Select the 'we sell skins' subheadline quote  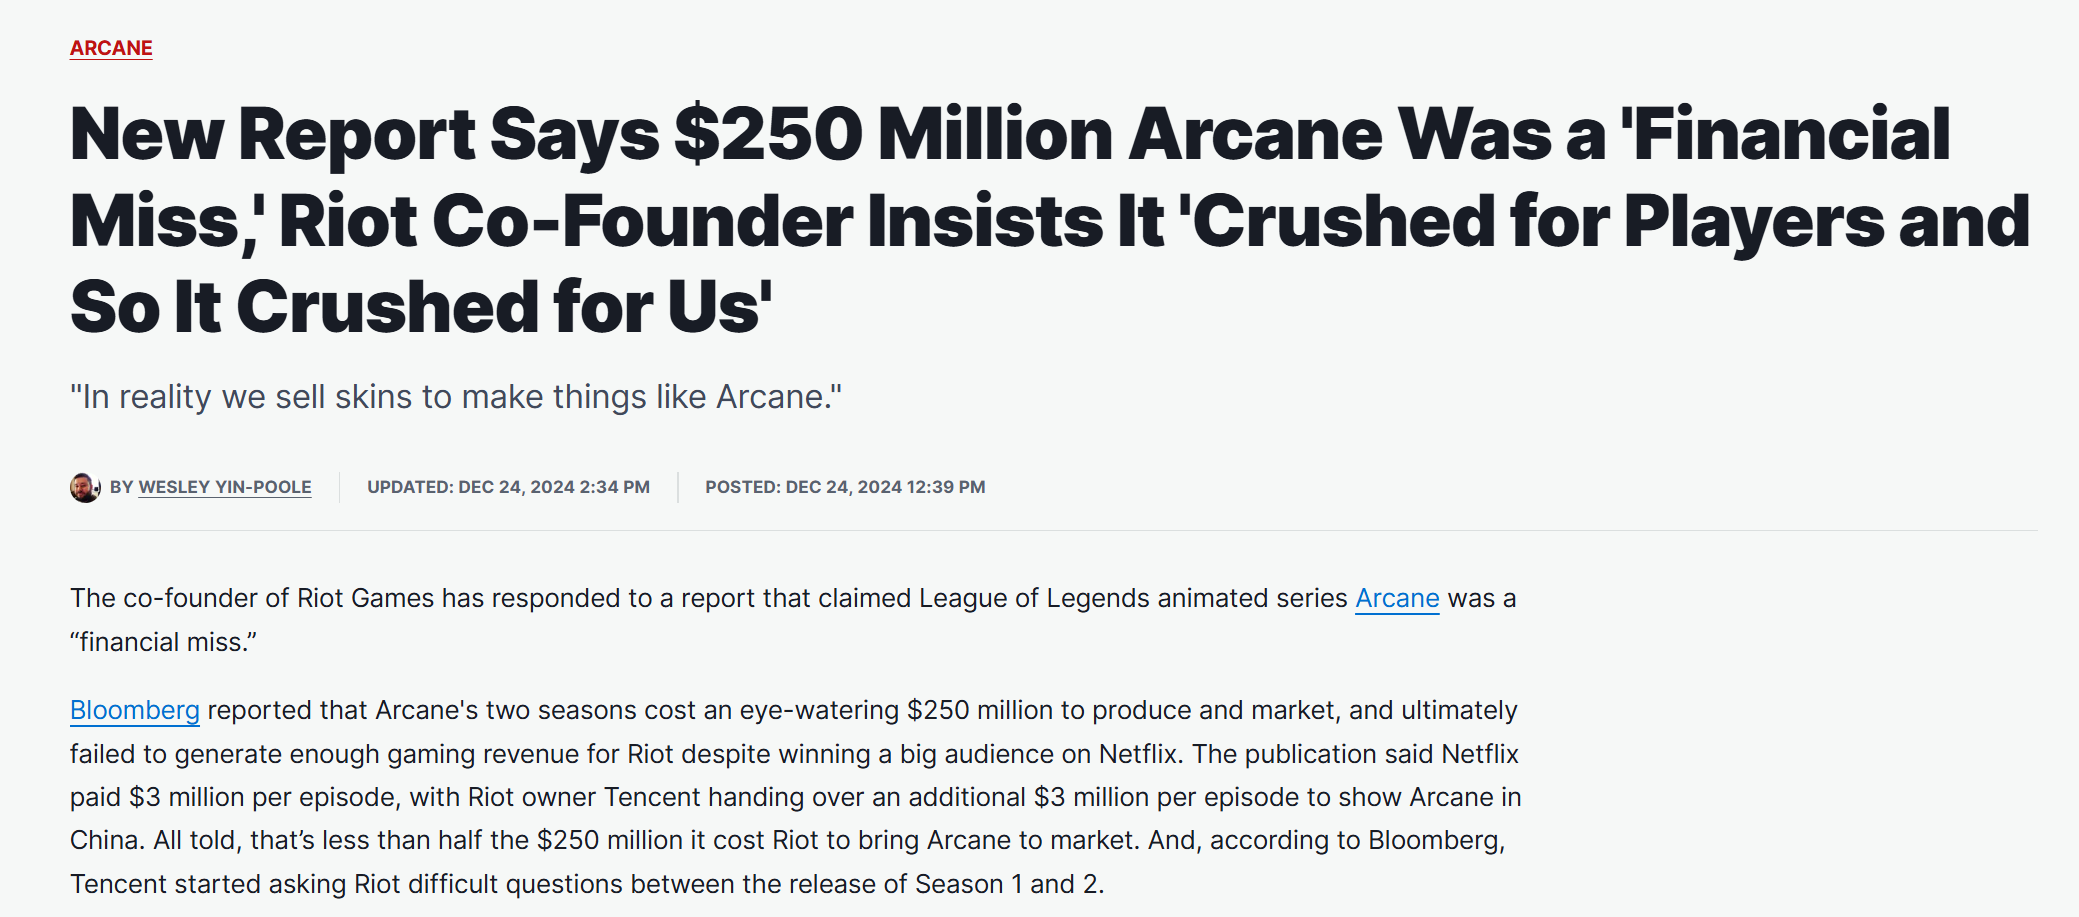[456, 397]
